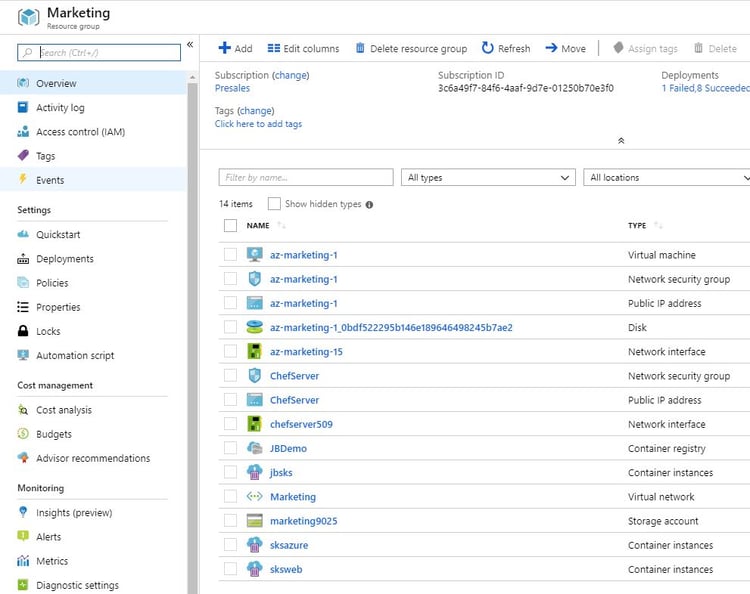Click the Subscription change link
Screen dimensions: 750x594
click(291, 75)
